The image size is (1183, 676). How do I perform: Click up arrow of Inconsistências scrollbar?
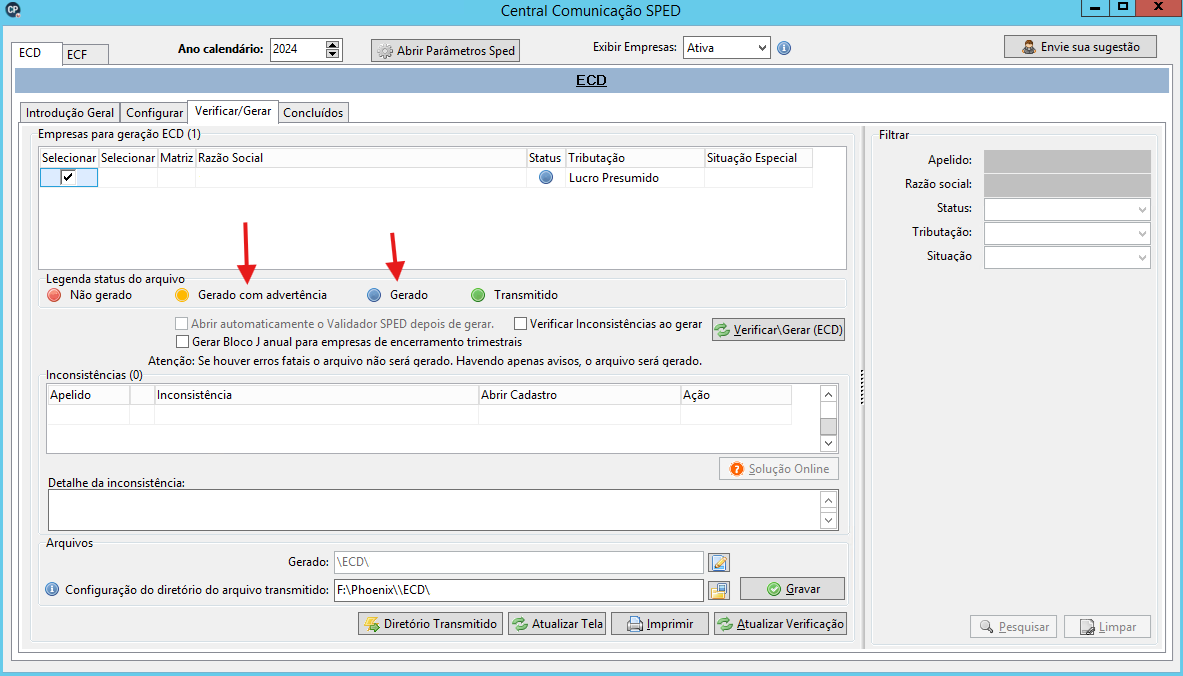(828, 395)
